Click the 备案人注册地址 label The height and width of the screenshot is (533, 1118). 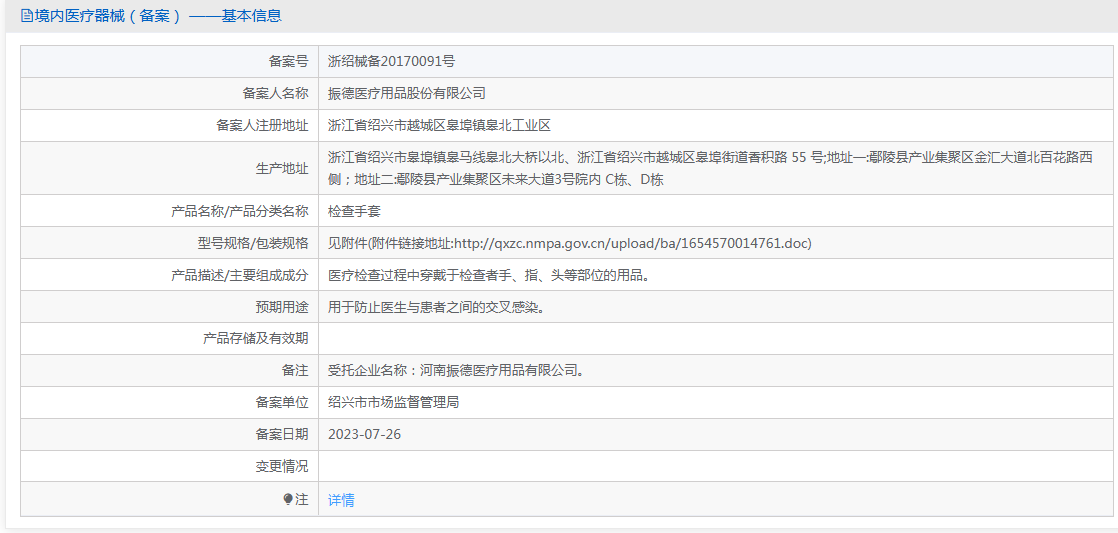pos(262,125)
